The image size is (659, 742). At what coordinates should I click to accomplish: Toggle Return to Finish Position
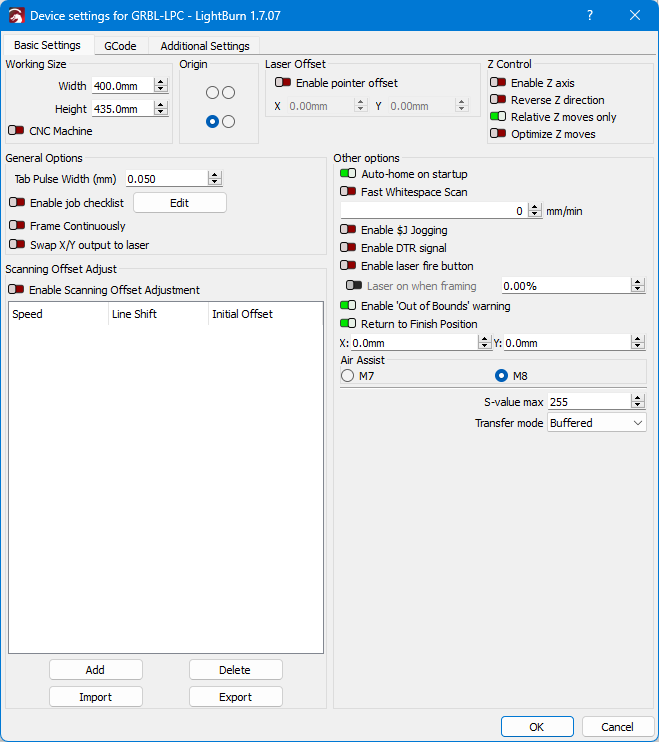(x=348, y=324)
